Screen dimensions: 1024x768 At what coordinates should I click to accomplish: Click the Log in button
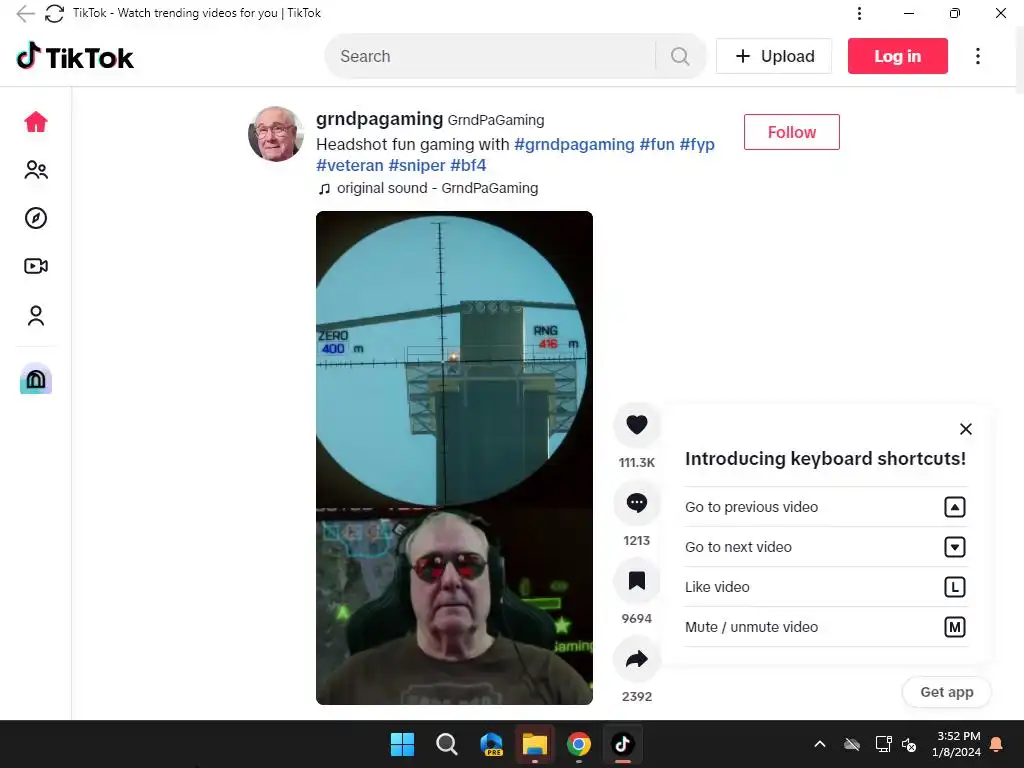[897, 56]
